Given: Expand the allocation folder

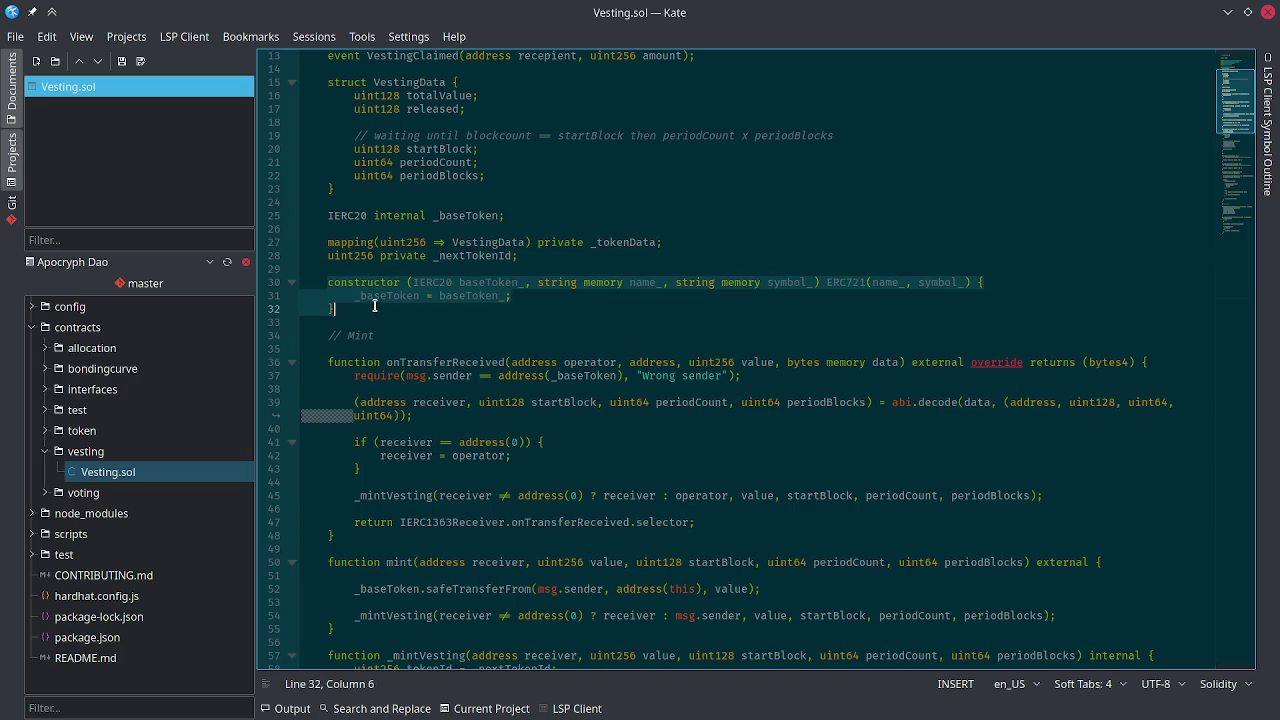Looking at the screenshot, I should coord(45,348).
